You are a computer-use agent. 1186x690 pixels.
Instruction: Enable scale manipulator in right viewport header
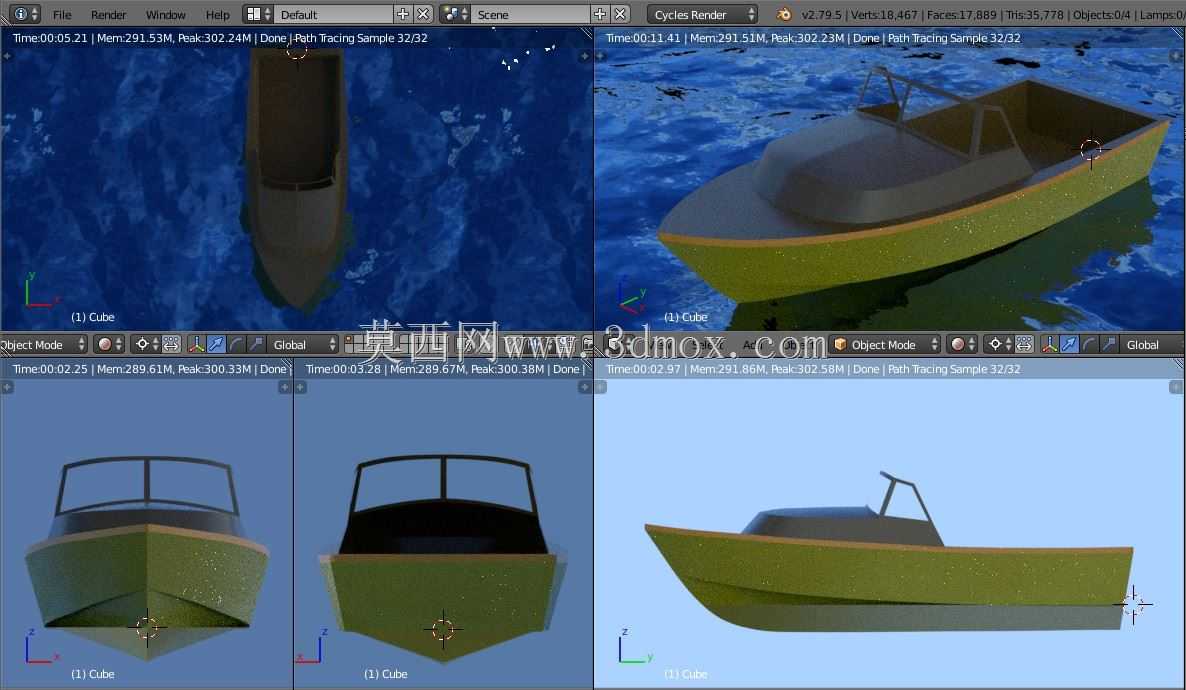[x=1110, y=344]
